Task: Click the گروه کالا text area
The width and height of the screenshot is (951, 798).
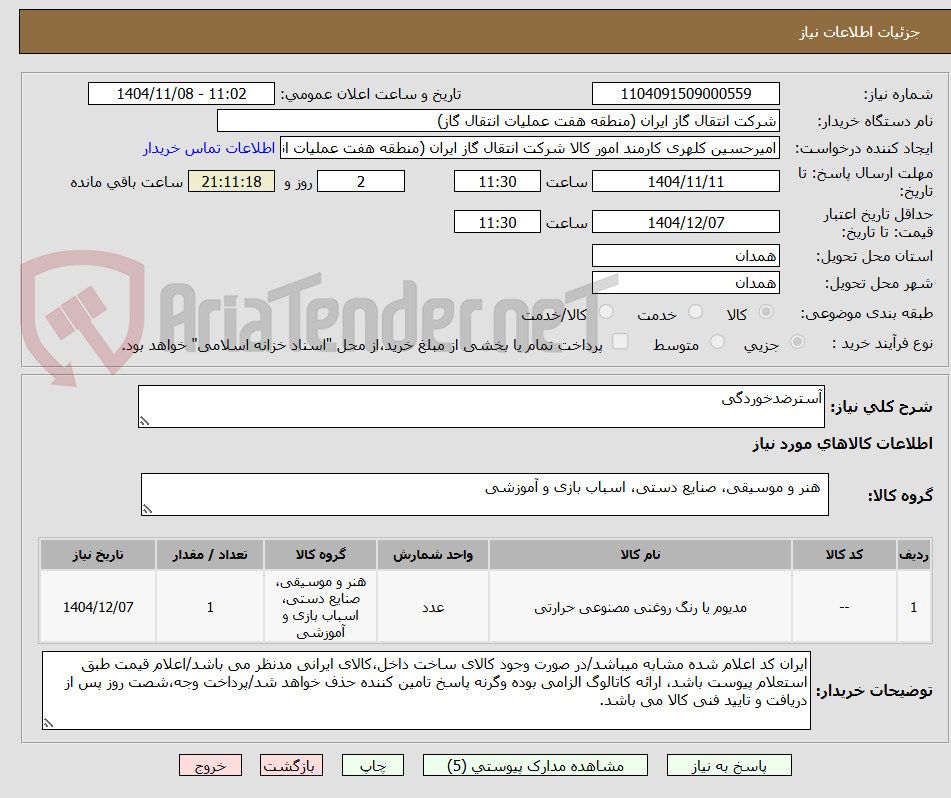Action: (x=485, y=494)
